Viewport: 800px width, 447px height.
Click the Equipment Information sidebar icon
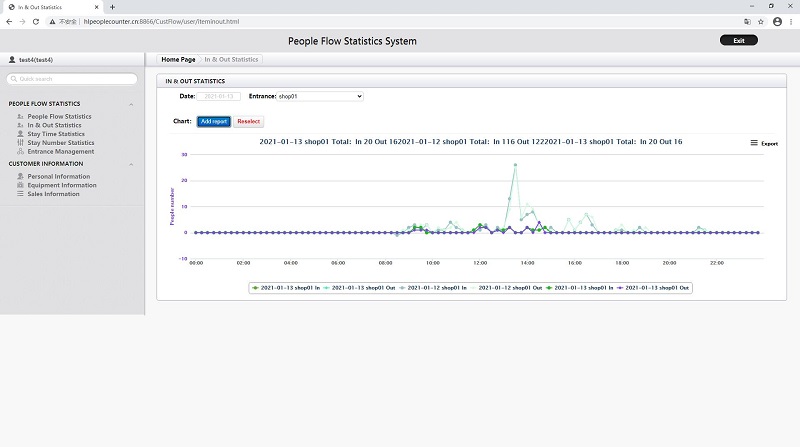coord(20,185)
